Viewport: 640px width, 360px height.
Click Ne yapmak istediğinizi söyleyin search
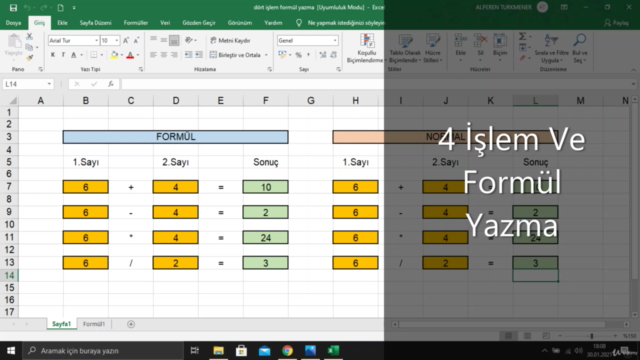pyautogui.click(x=345, y=23)
